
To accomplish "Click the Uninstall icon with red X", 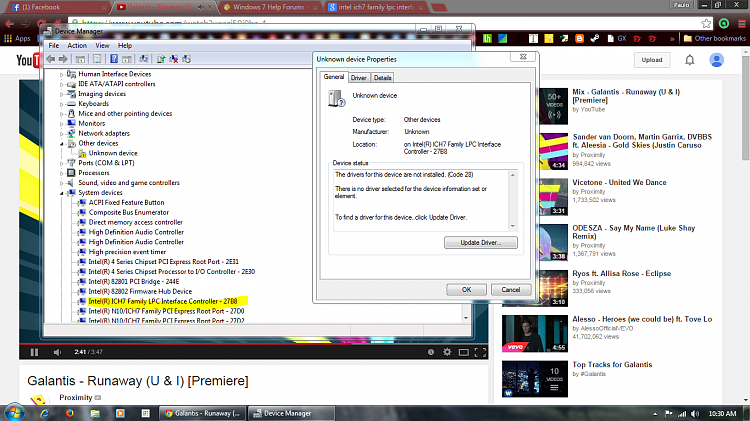I will click(174, 59).
